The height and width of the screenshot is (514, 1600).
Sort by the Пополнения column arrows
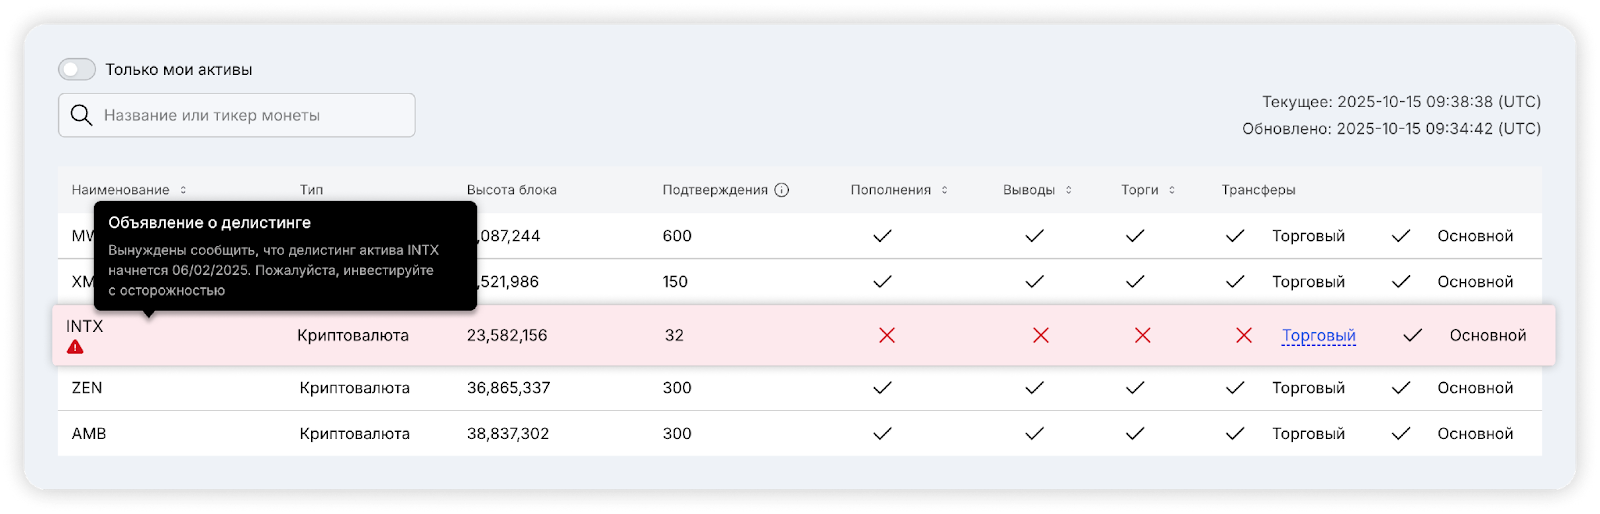[x=944, y=190]
